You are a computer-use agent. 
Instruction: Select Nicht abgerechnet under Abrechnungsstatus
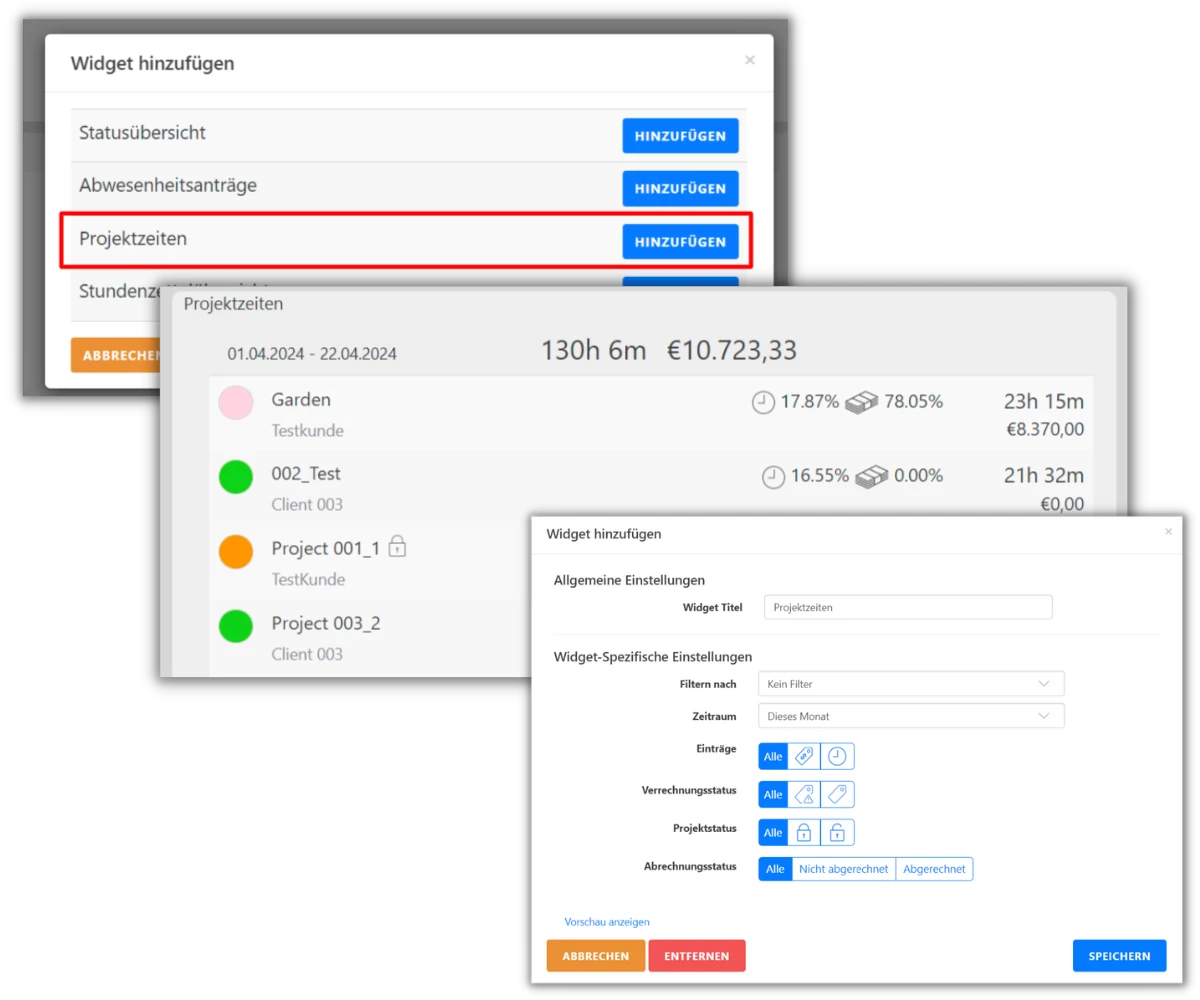tap(843, 868)
